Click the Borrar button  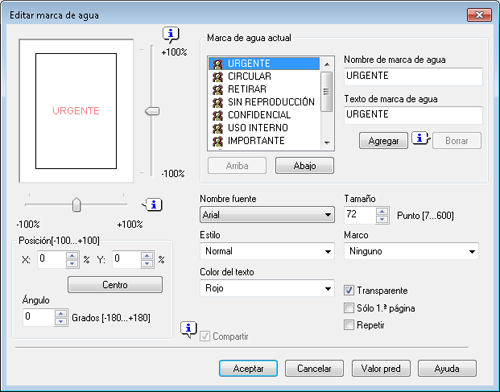point(457,141)
